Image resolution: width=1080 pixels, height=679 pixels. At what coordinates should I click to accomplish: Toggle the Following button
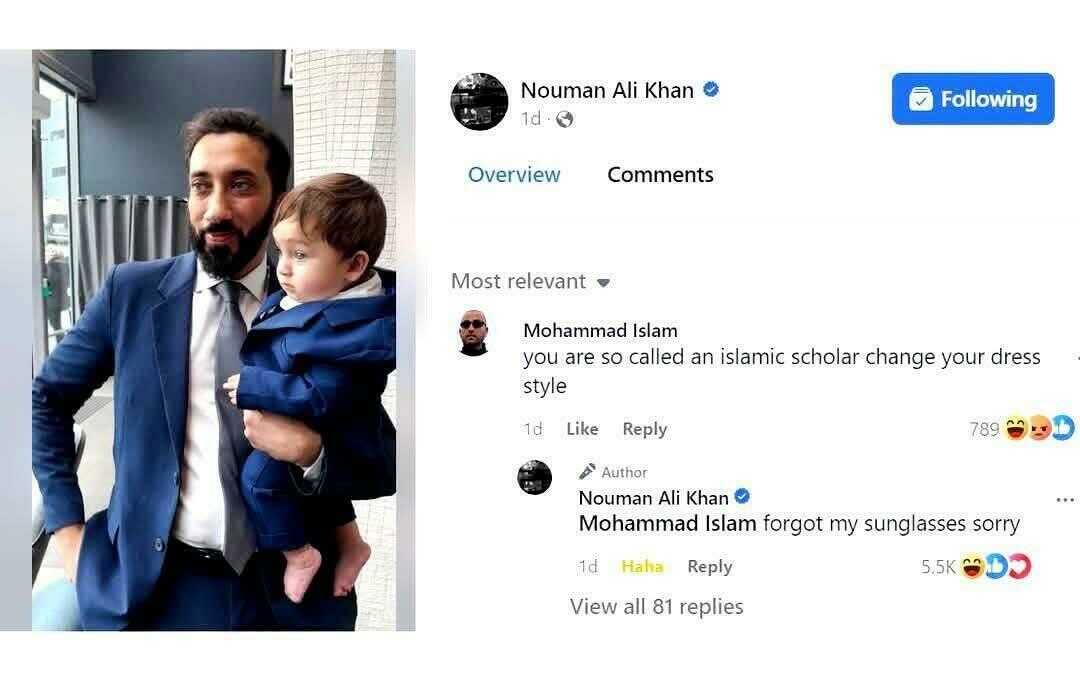[972, 99]
